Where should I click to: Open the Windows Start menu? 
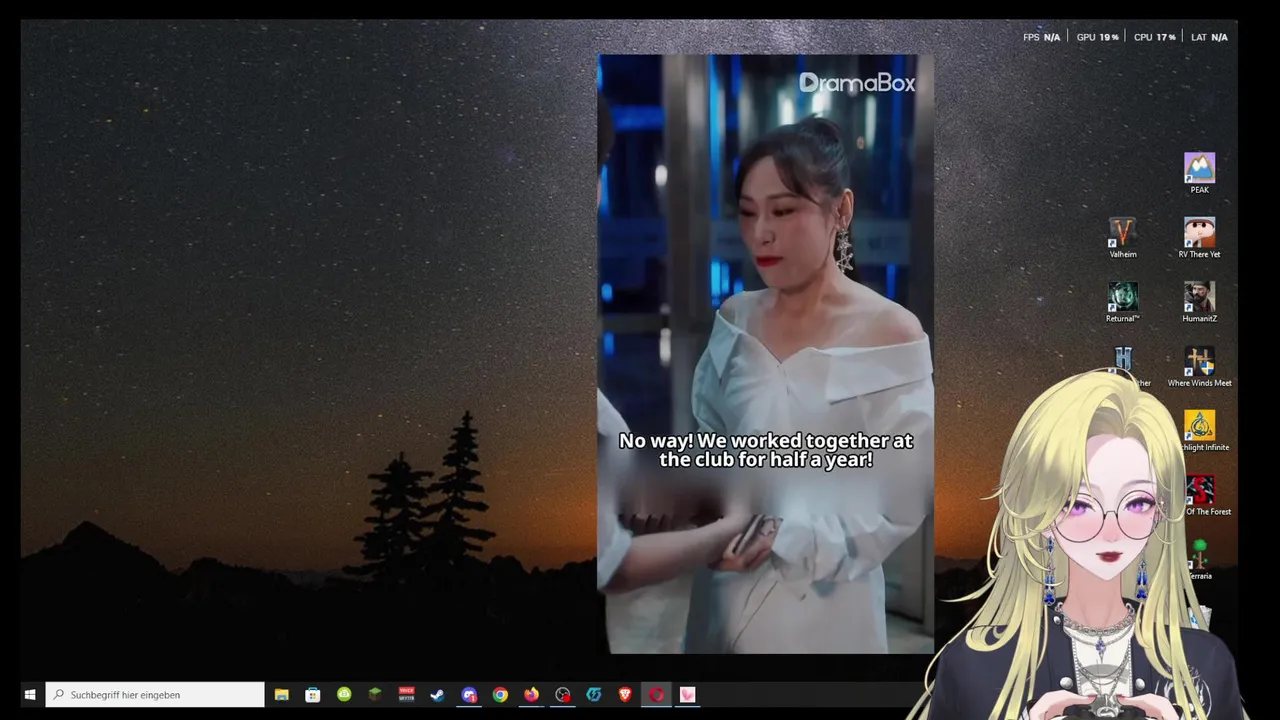[x=30, y=694]
